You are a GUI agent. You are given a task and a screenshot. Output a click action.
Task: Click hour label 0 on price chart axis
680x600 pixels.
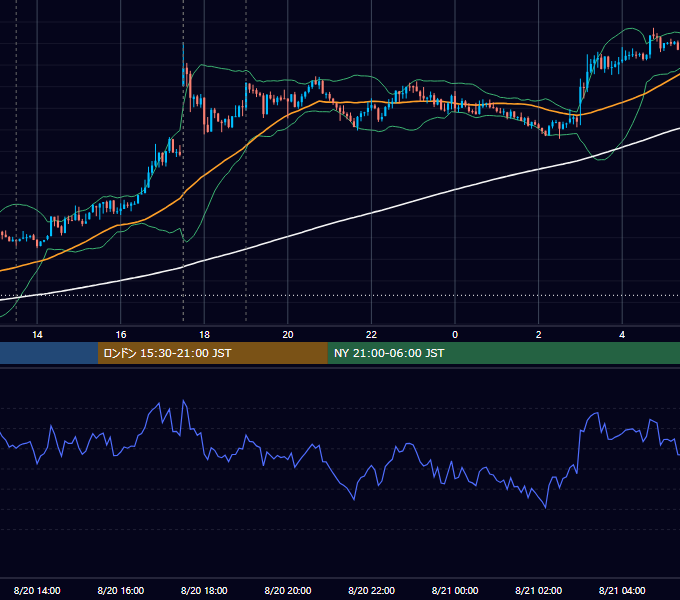(x=455, y=335)
